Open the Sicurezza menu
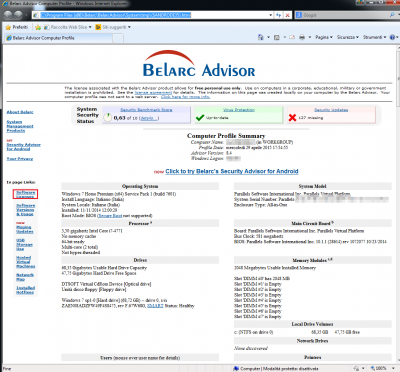 tap(348, 37)
